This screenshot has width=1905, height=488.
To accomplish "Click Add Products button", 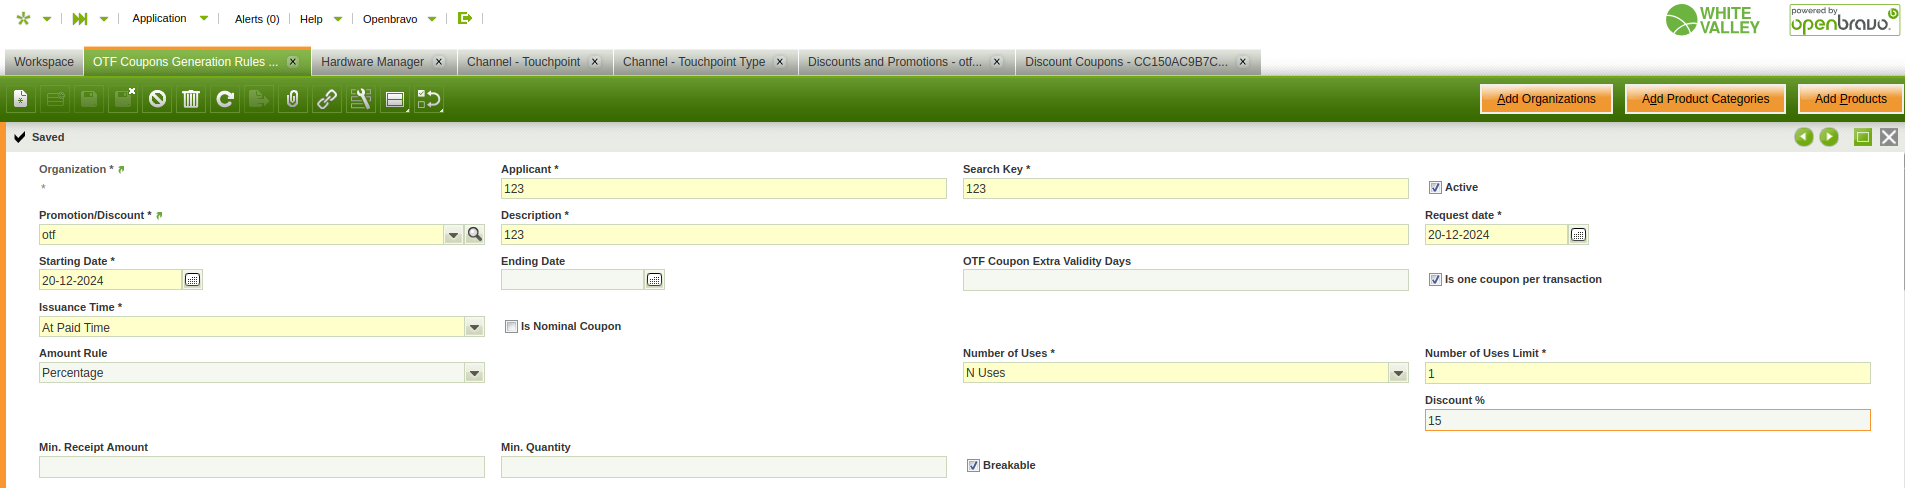I will click(1851, 99).
